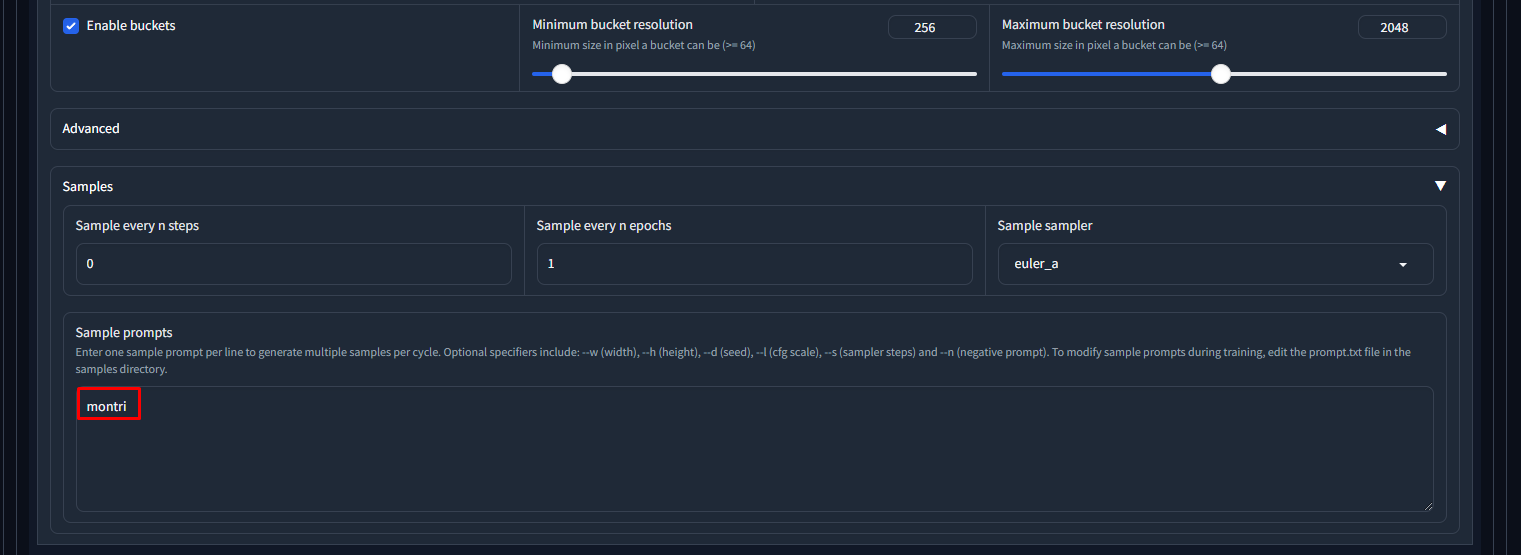Focus the Minimum bucket resolution number box
The width and height of the screenshot is (1521, 555).
click(x=932, y=28)
